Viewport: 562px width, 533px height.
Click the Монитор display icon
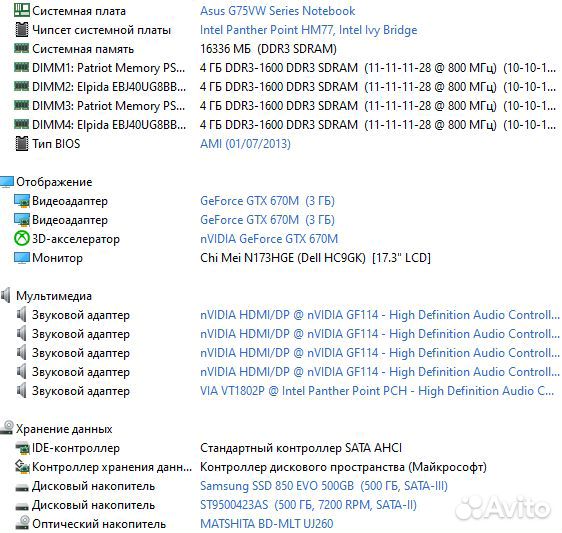point(22,258)
